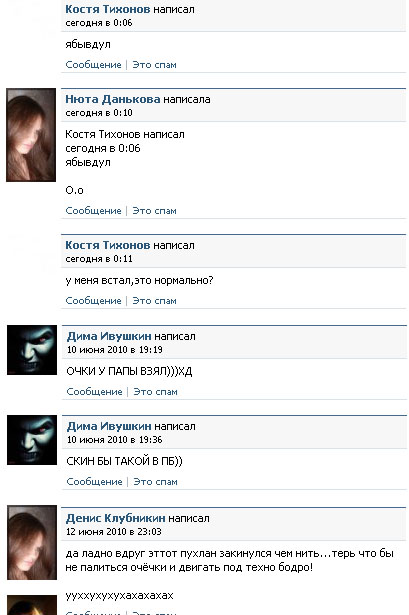409x615 pixels.
Task: Send message to author of 'у меня встал' comment
Action: [x=93, y=301]
